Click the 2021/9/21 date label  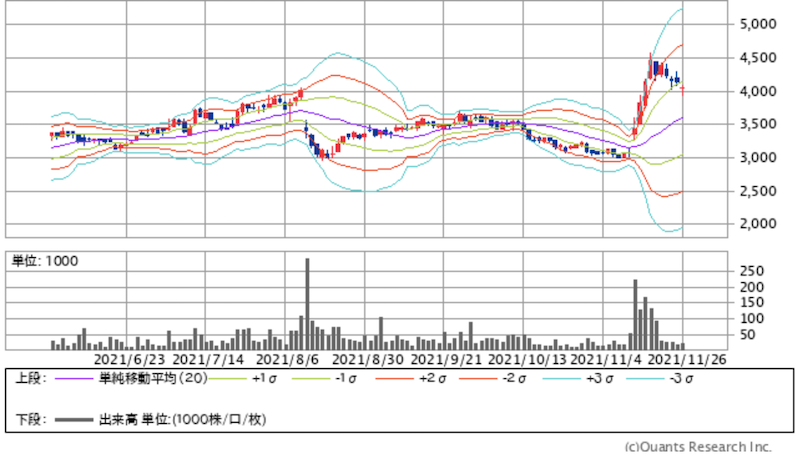tap(446, 360)
